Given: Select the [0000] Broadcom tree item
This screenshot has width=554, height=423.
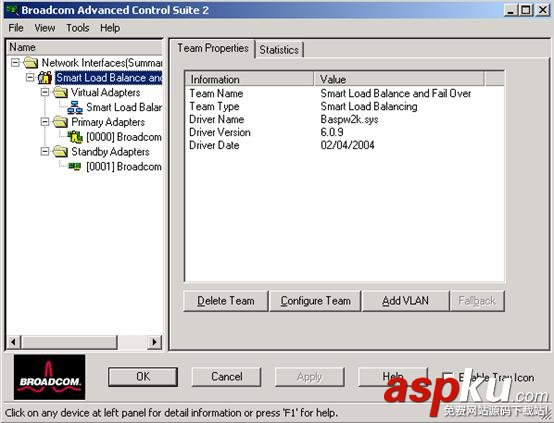Looking at the screenshot, I should tap(124, 137).
